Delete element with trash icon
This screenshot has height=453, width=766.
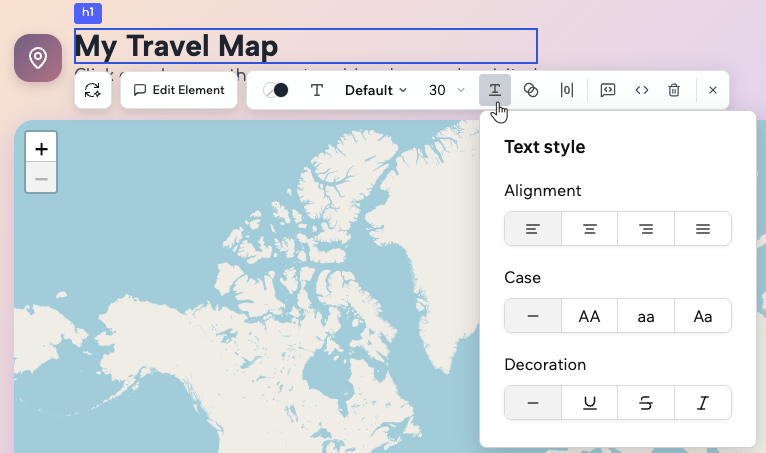674,90
